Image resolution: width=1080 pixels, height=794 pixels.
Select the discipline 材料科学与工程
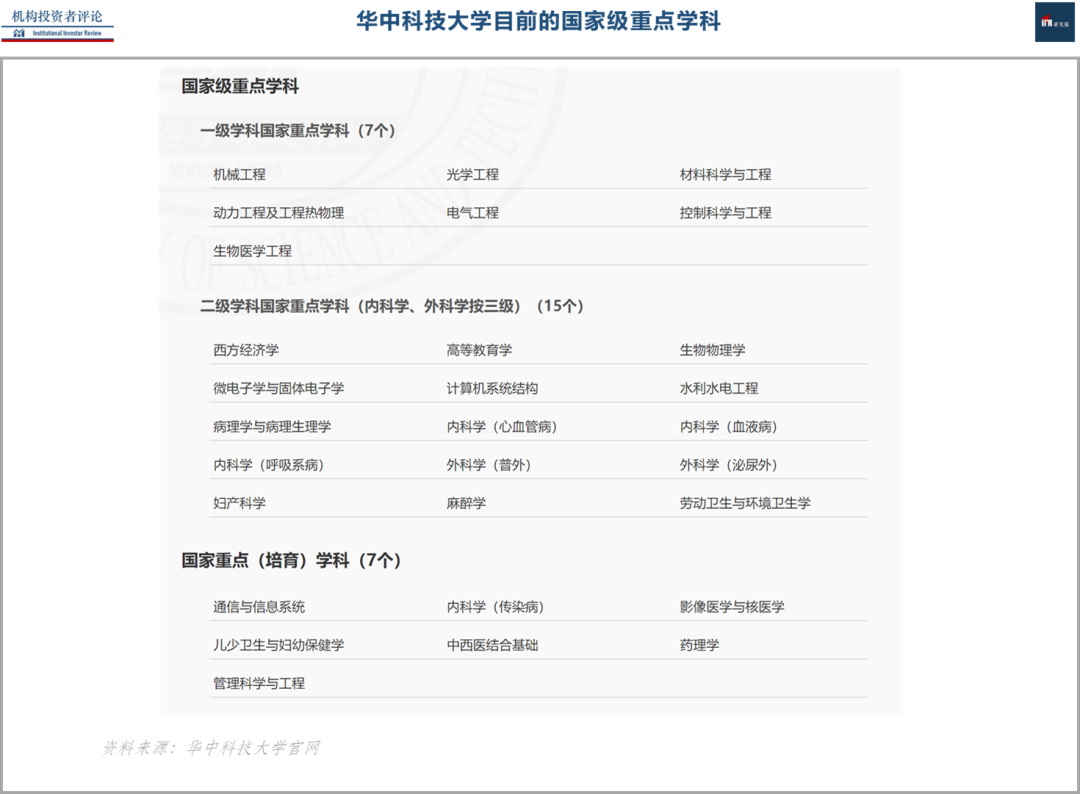tap(725, 174)
